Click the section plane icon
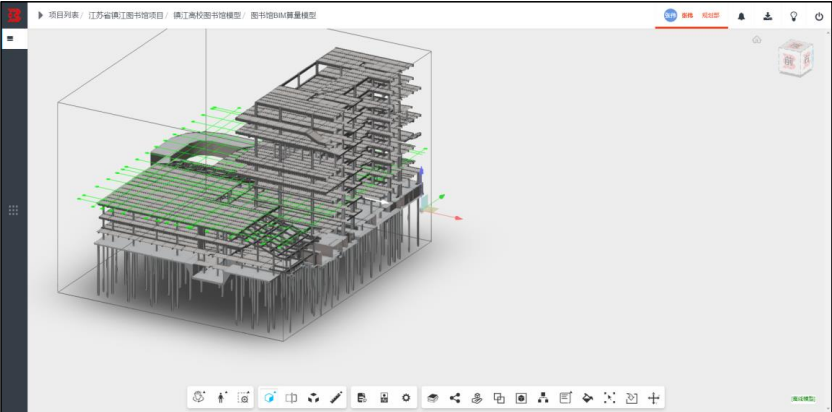 [x=291, y=397]
